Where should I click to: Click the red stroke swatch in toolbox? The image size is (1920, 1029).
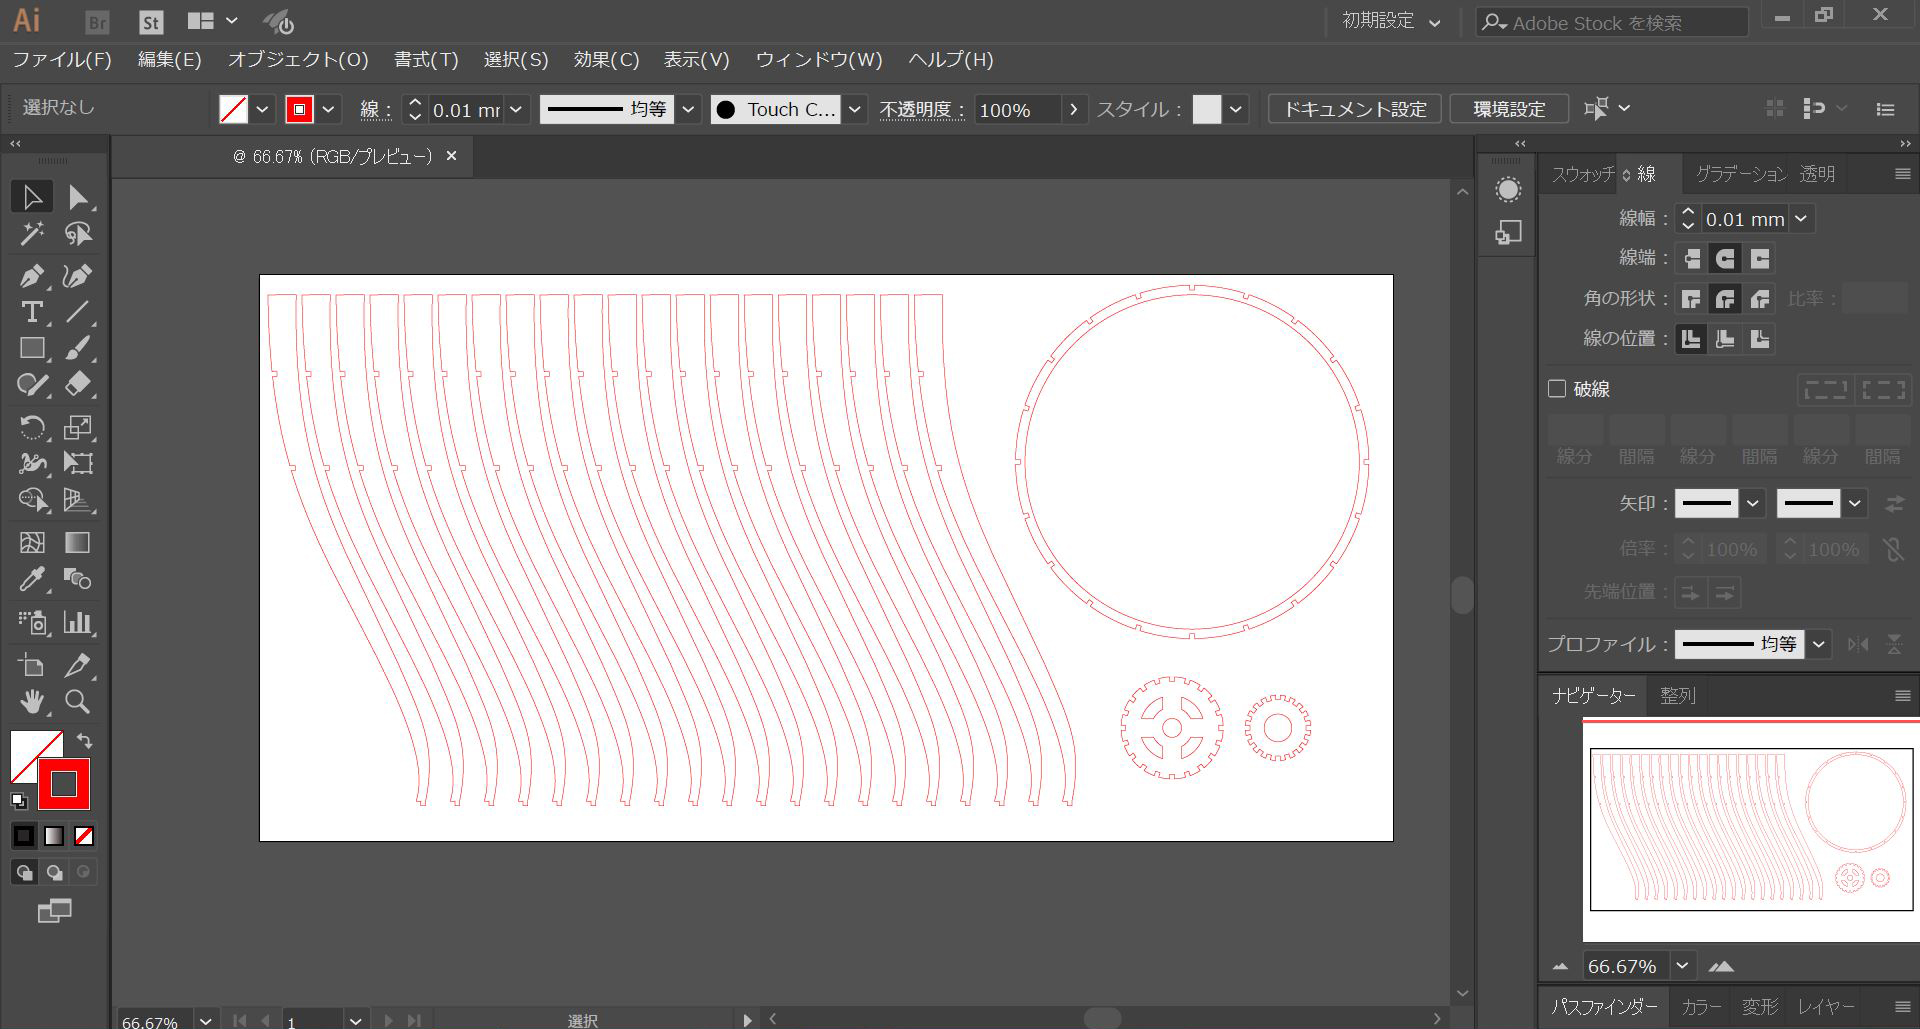64,784
